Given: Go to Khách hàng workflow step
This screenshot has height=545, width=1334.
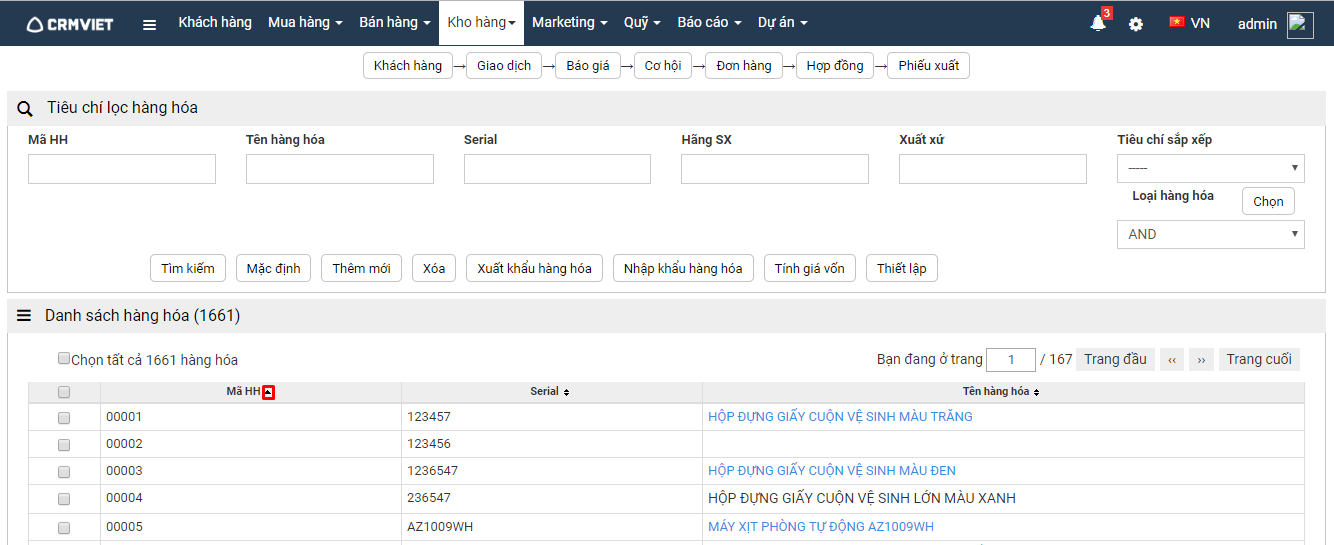Looking at the screenshot, I should (408, 66).
